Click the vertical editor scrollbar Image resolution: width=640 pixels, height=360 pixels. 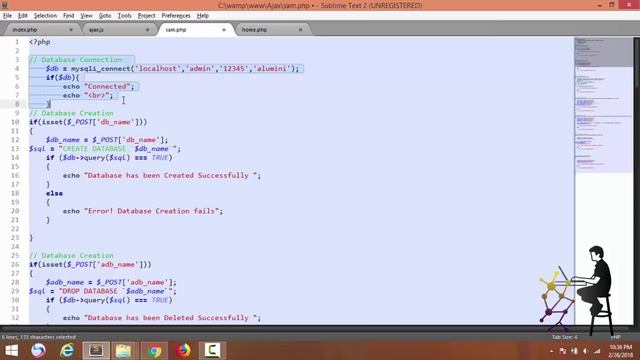click(x=636, y=180)
